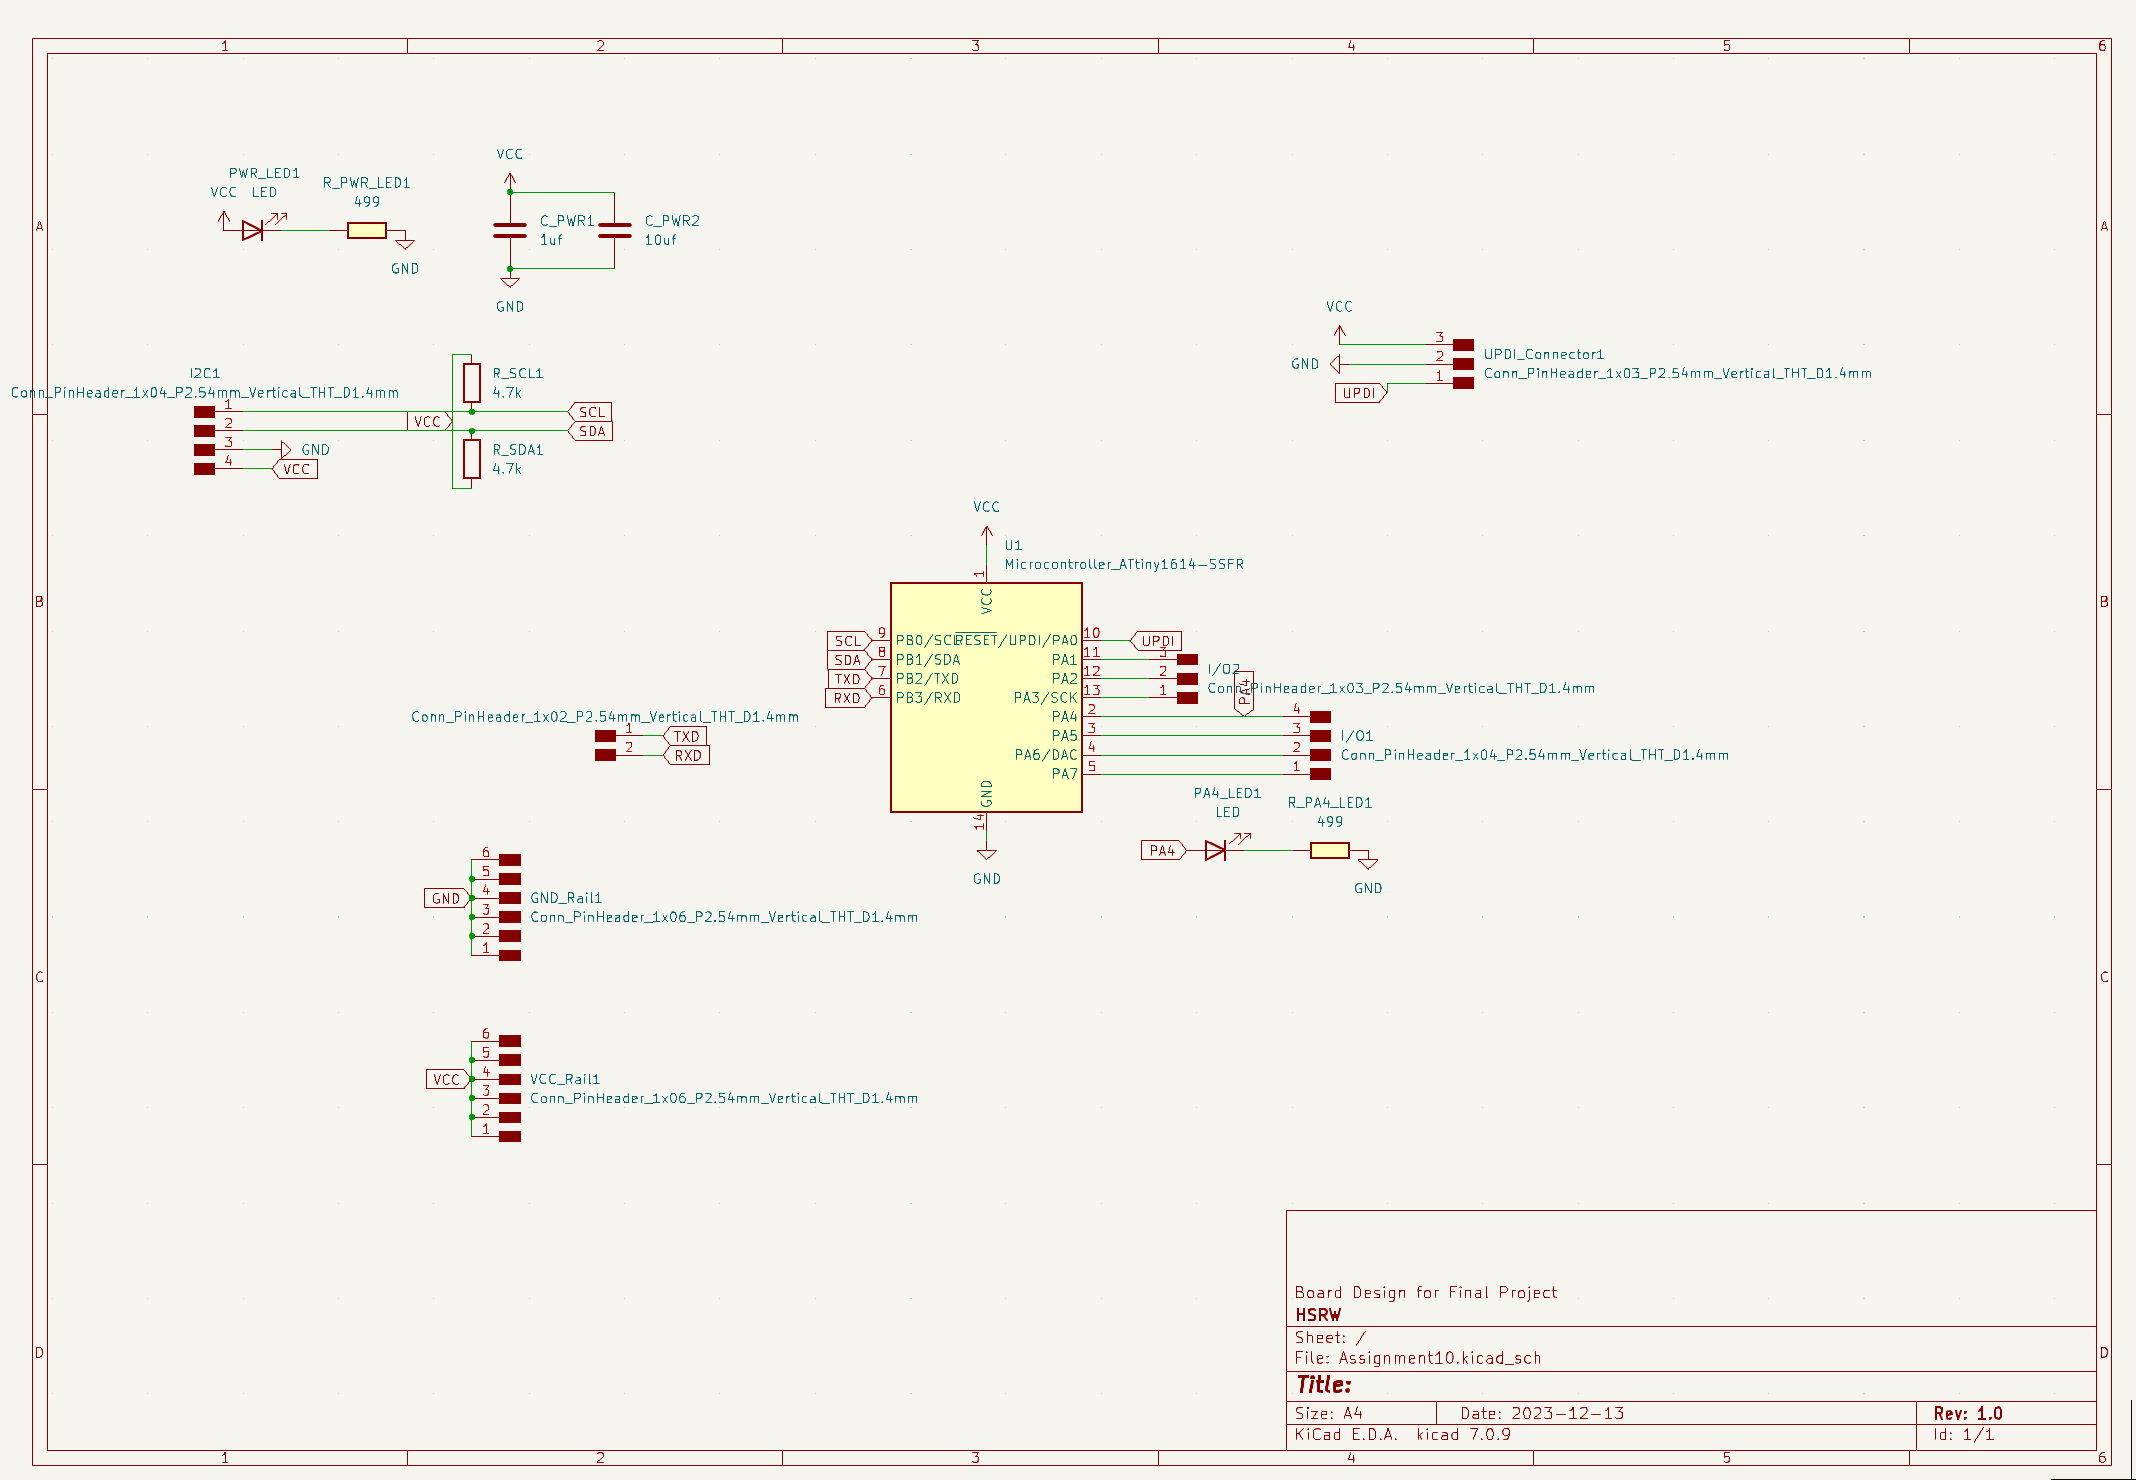Select the "GND_Rail1" reference text
Image resolution: width=2136 pixels, height=1480 pixels.
tap(566, 898)
